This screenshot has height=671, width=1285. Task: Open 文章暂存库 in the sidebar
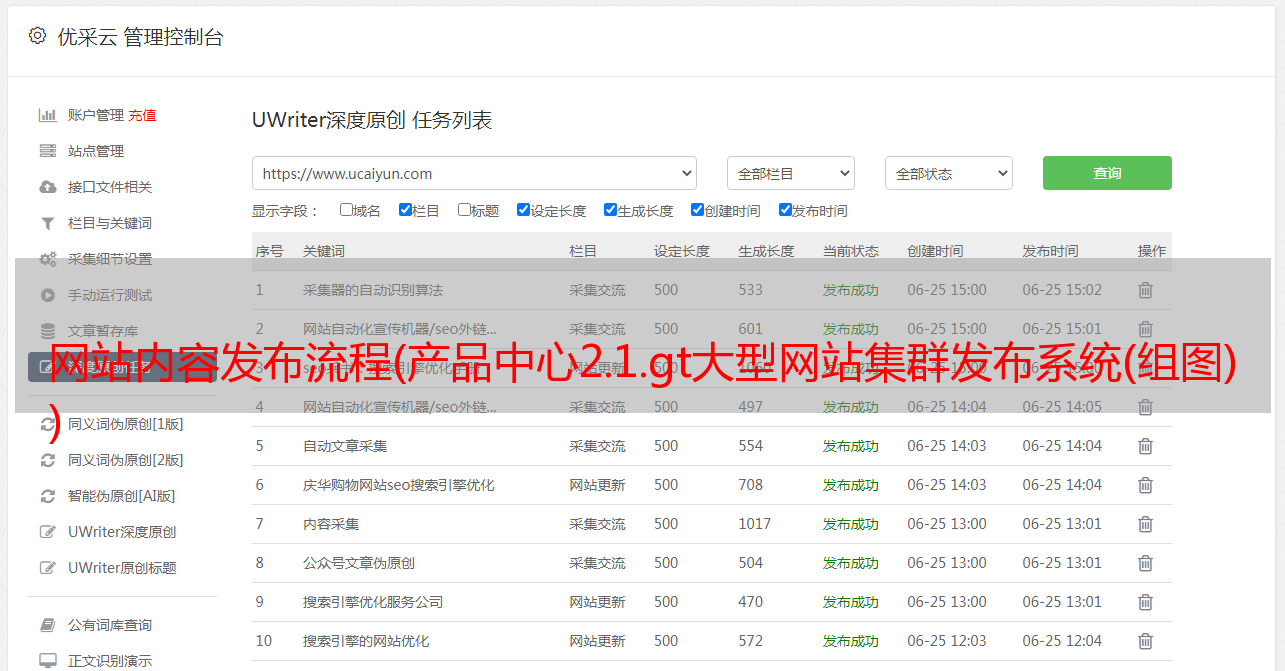pyautogui.click(x=103, y=331)
